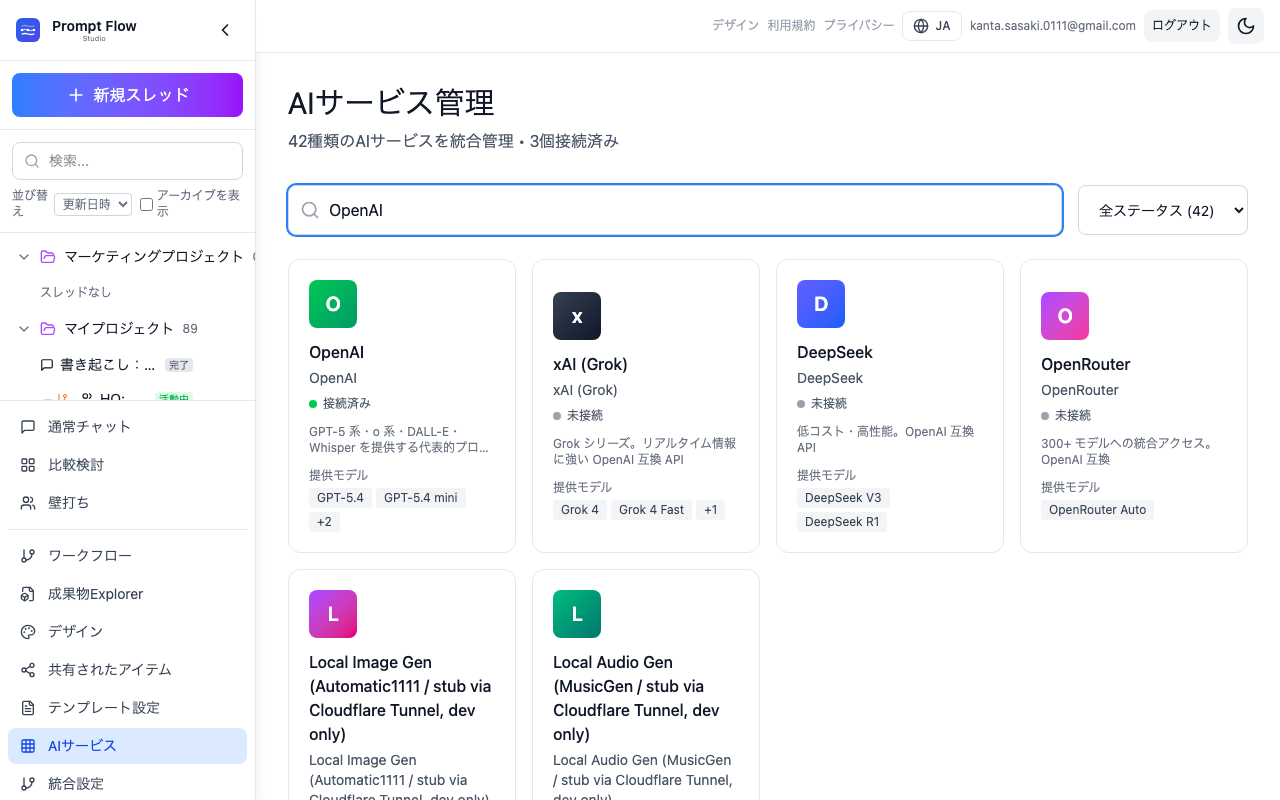Viewport: 1280px width, 800px height.
Task: Open the DeepSeek card title
Action: tap(835, 352)
